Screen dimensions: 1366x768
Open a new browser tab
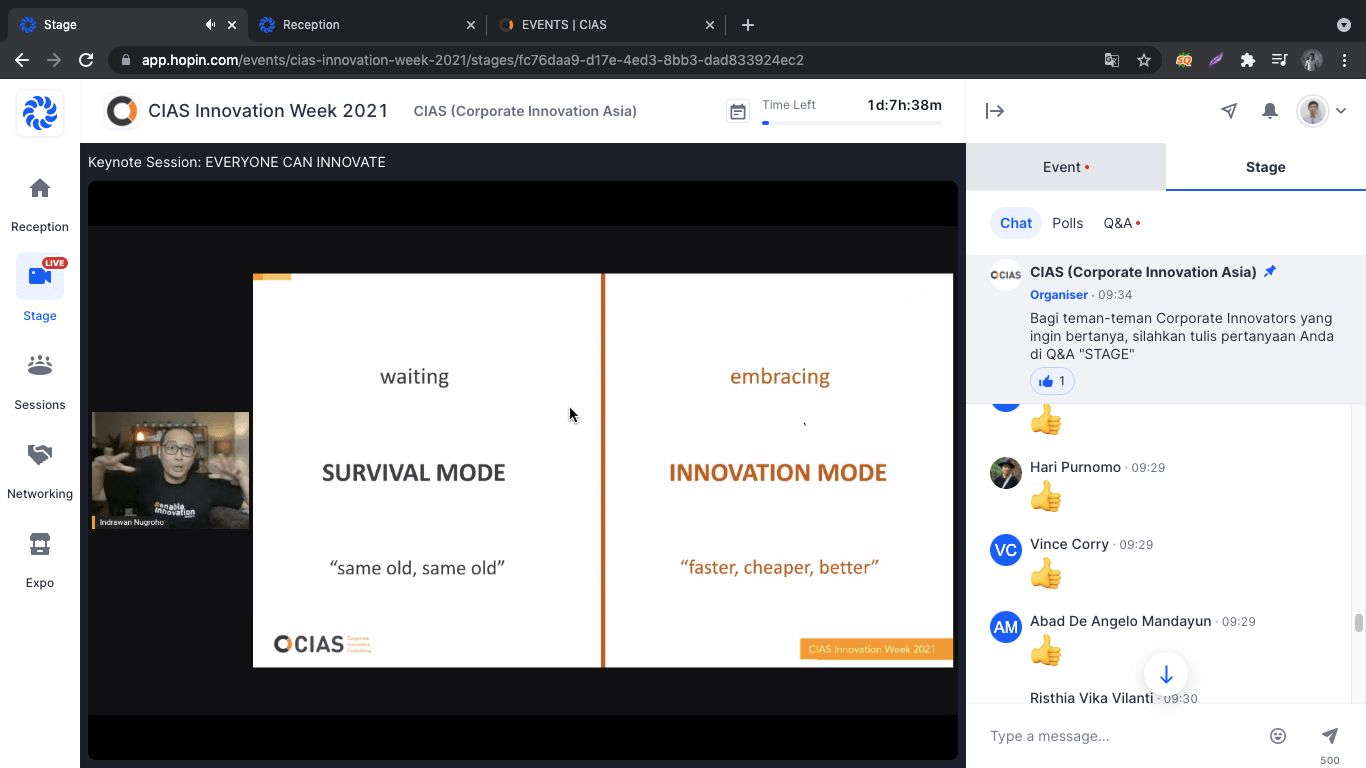(748, 25)
